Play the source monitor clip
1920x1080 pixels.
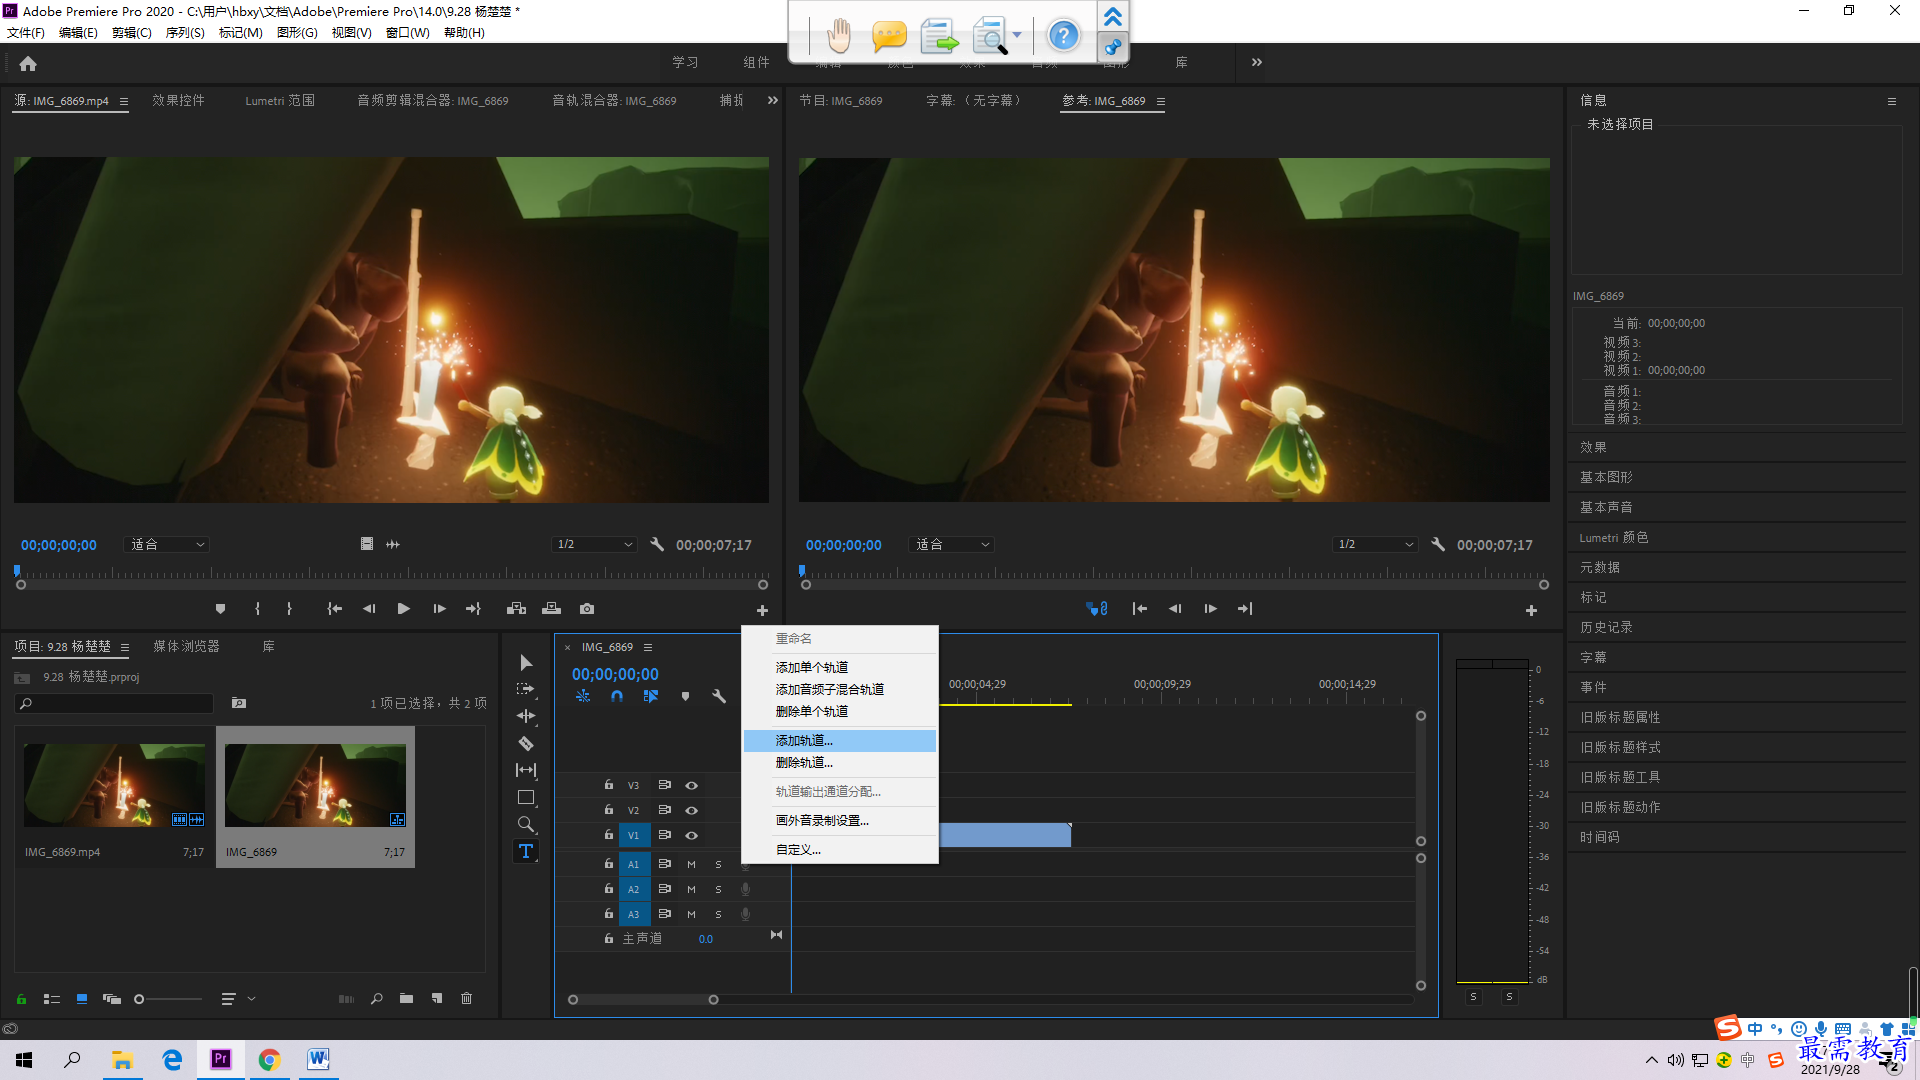[404, 609]
